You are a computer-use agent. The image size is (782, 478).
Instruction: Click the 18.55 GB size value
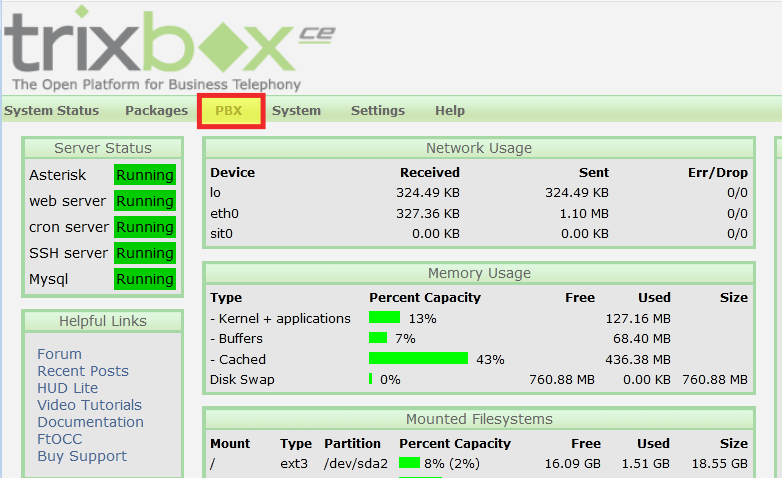coord(720,464)
